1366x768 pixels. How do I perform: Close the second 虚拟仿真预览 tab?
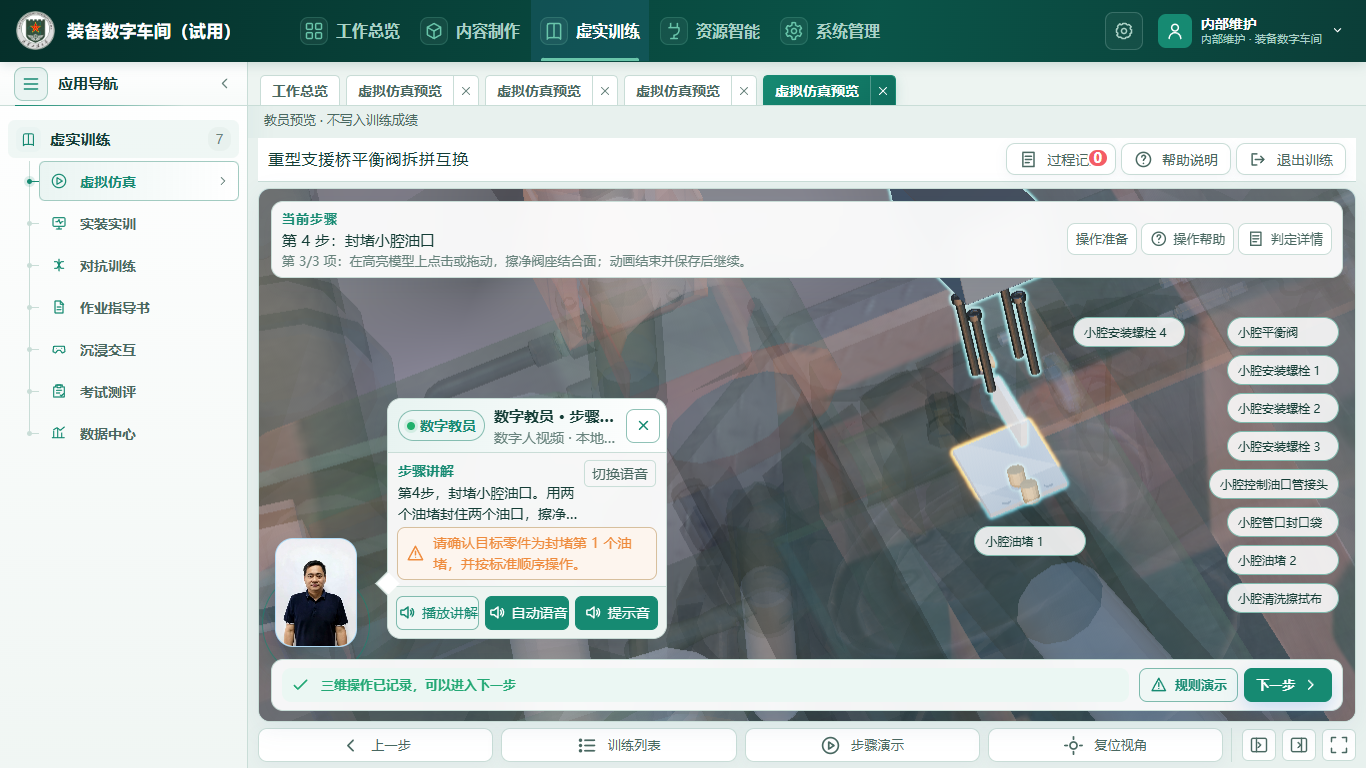click(x=605, y=91)
